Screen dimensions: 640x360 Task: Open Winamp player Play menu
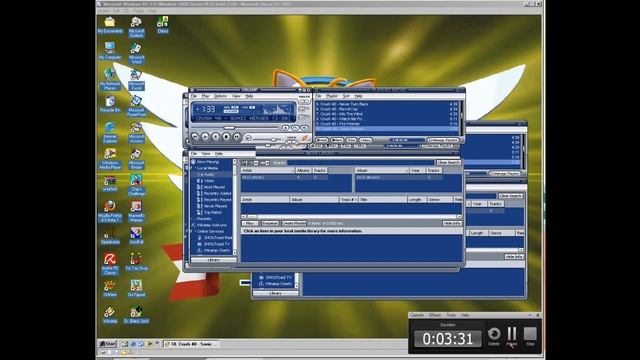pos(205,96)
